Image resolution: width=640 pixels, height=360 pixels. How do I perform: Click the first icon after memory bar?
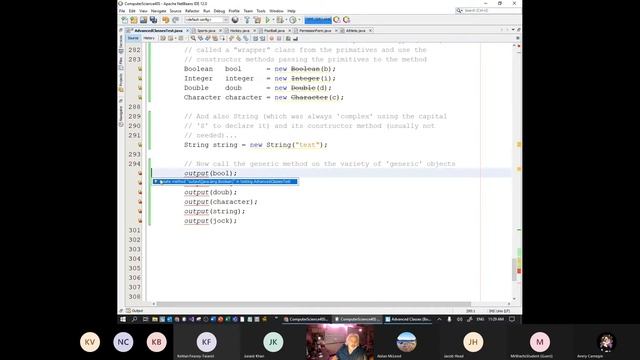[337, 20]
